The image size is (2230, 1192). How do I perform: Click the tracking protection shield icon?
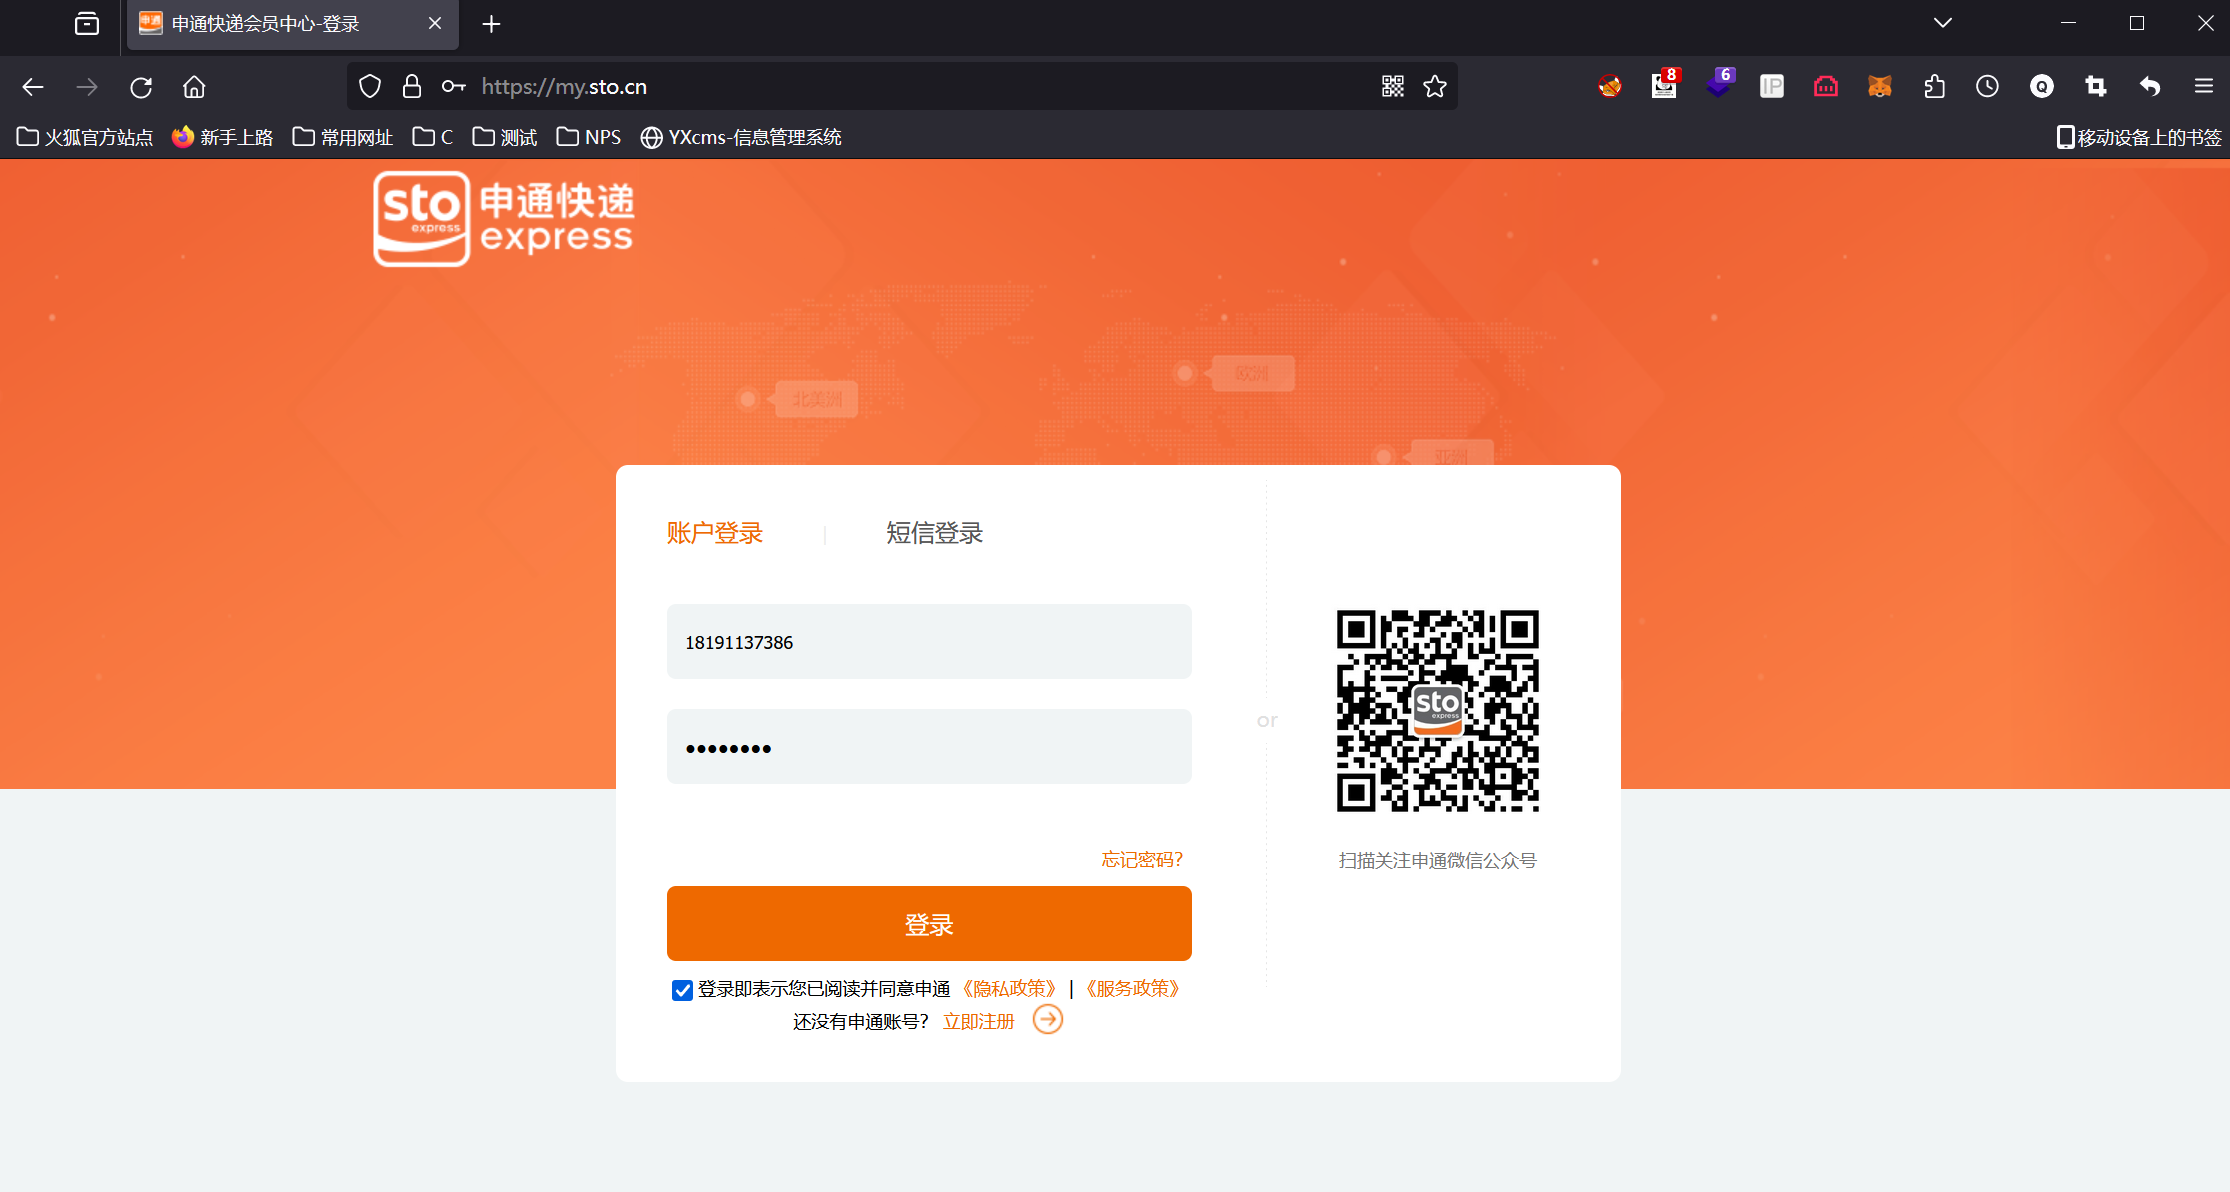point(370,87)
